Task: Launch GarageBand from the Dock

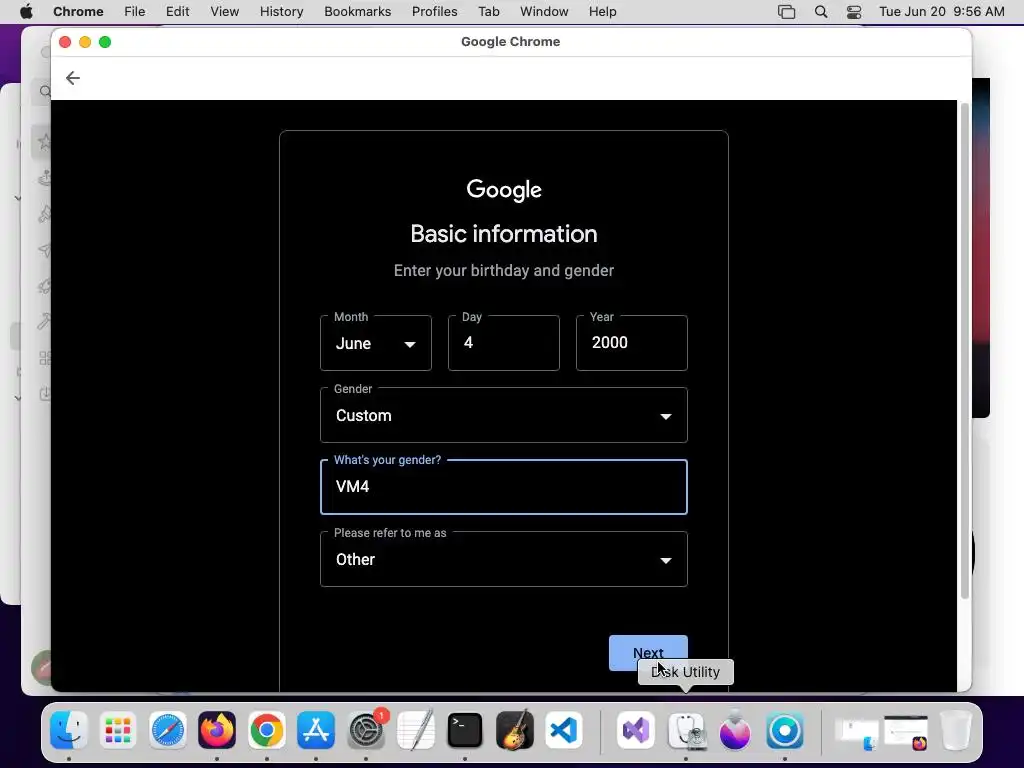Action: [515, 730]
